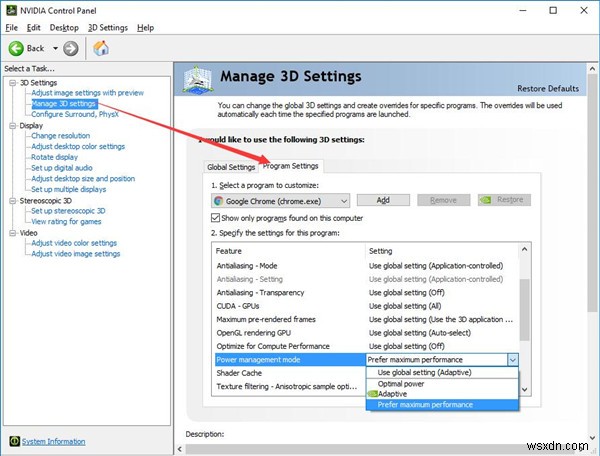Choose Prefer maximum performance option
The height and width of the screenshot is (456, 600).
pyautogui.click(x=442, y=405)
